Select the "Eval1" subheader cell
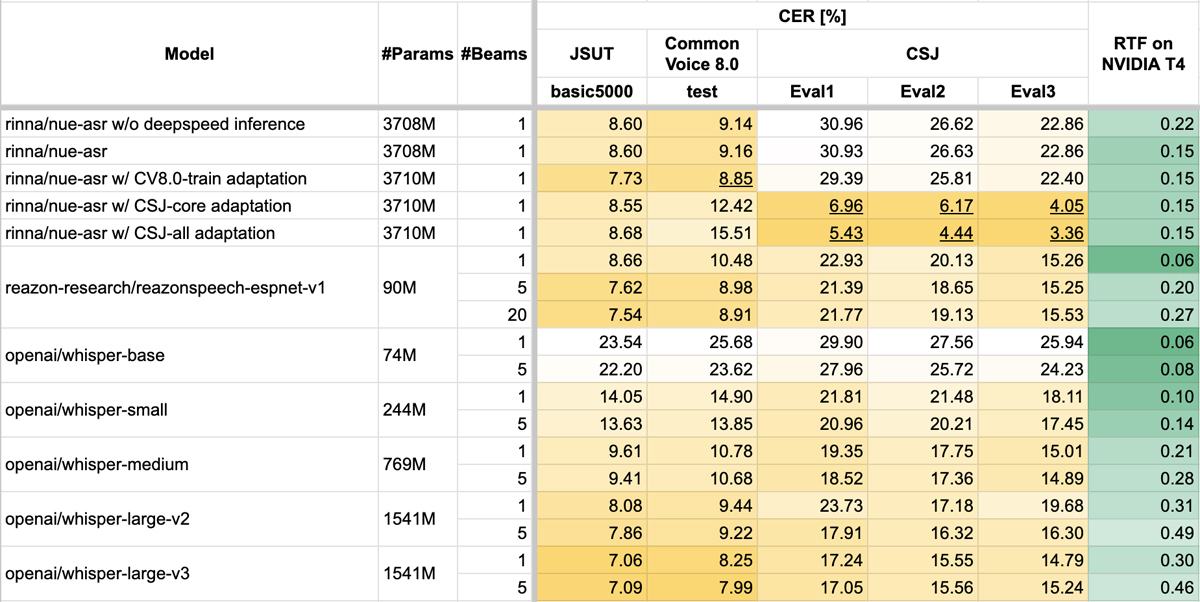This screenshot has height=602, width=1200. coord(812,92)
